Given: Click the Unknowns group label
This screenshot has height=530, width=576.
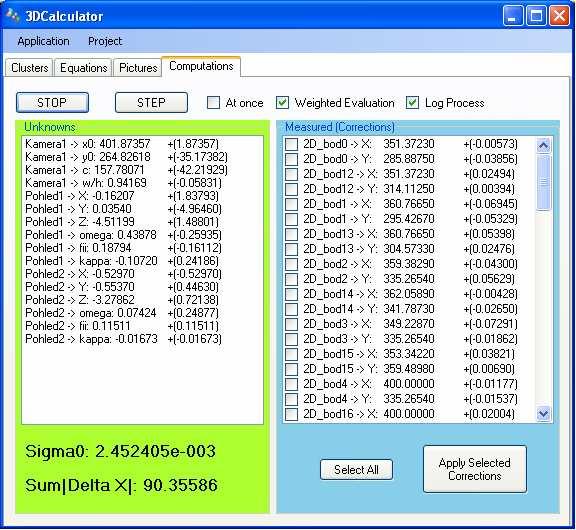Looking at the screenshot, I should [50, 127].
